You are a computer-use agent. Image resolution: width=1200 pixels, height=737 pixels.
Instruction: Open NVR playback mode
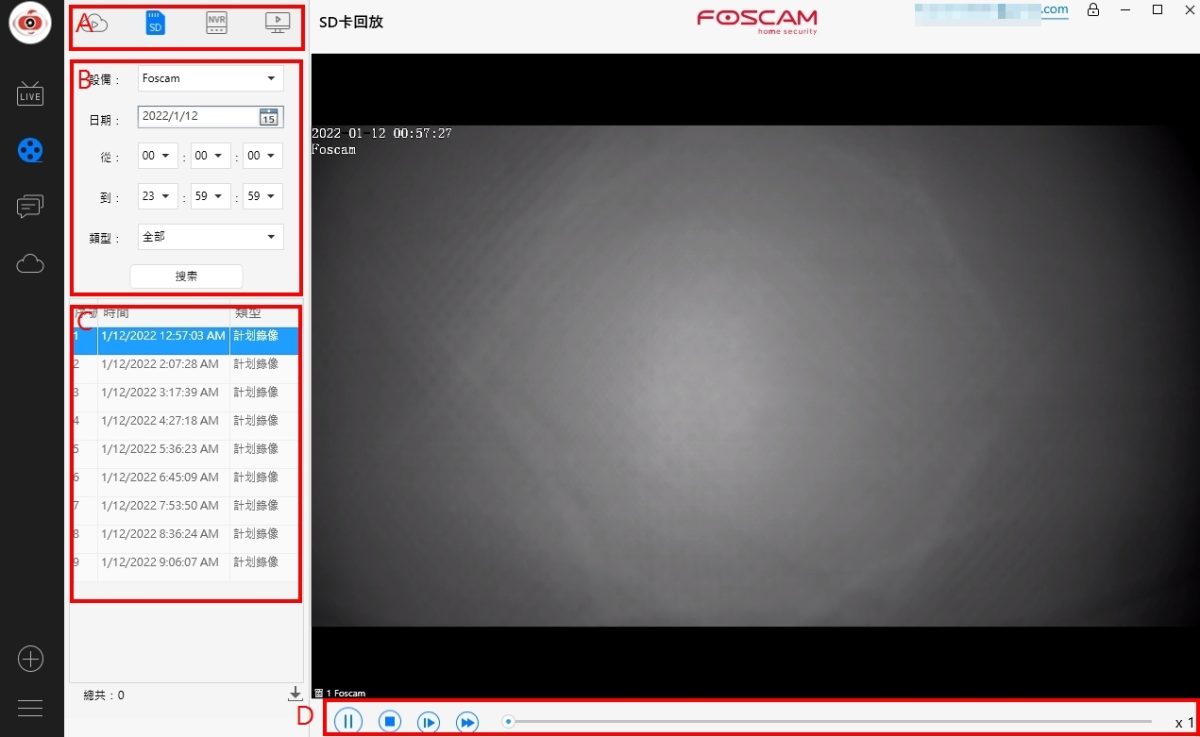[215, 23]
